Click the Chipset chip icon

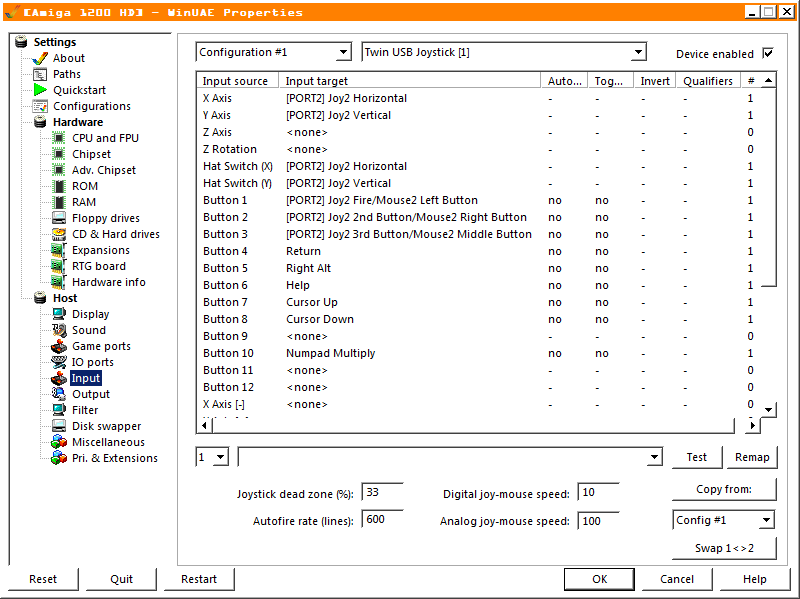tap(59, 154)
